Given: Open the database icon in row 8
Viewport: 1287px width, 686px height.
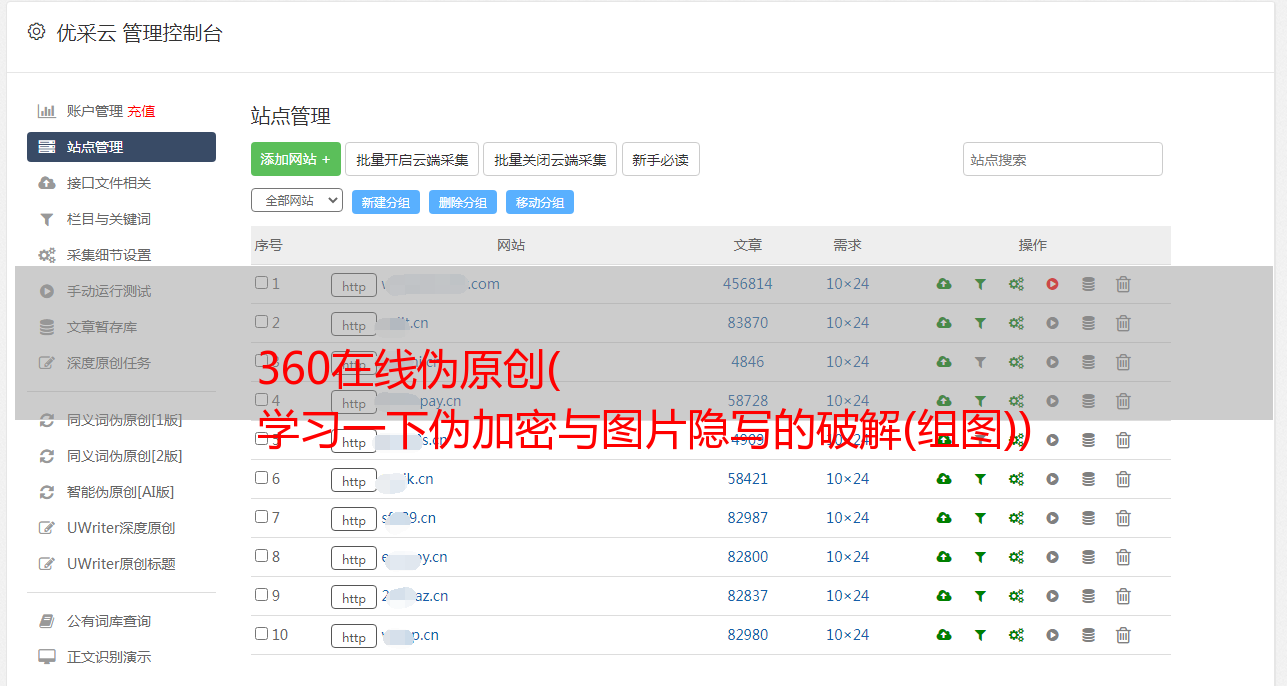Looking at the screenshot, I should point(1088,557).
